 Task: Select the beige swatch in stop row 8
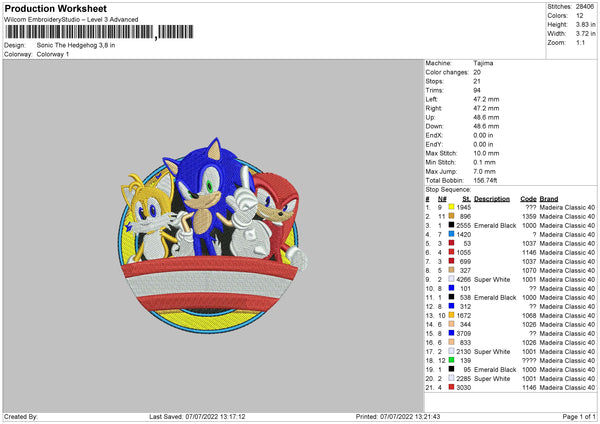pyautogui.click(x=451, y=270)
